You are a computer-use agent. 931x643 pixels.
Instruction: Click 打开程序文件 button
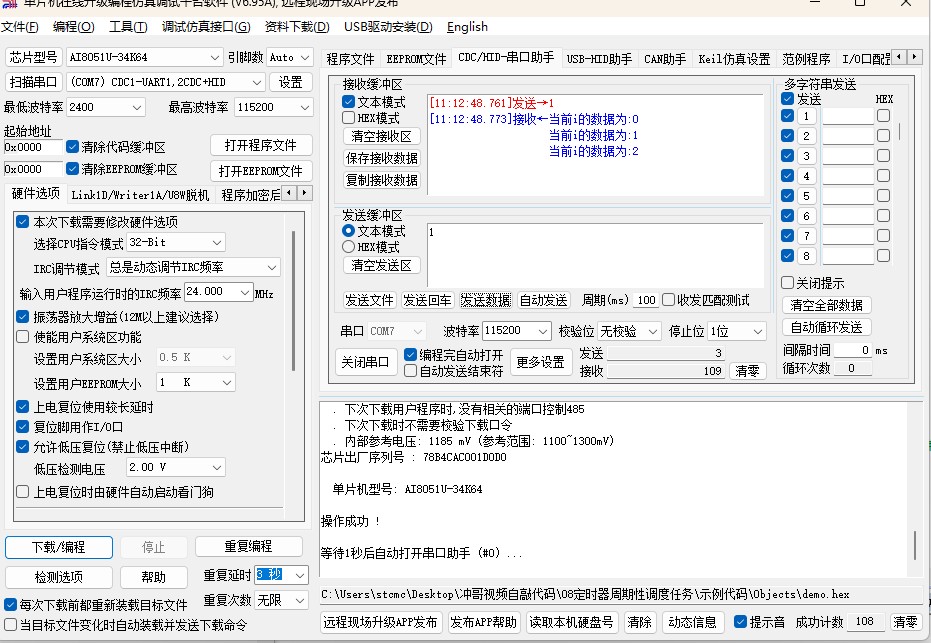261,145
